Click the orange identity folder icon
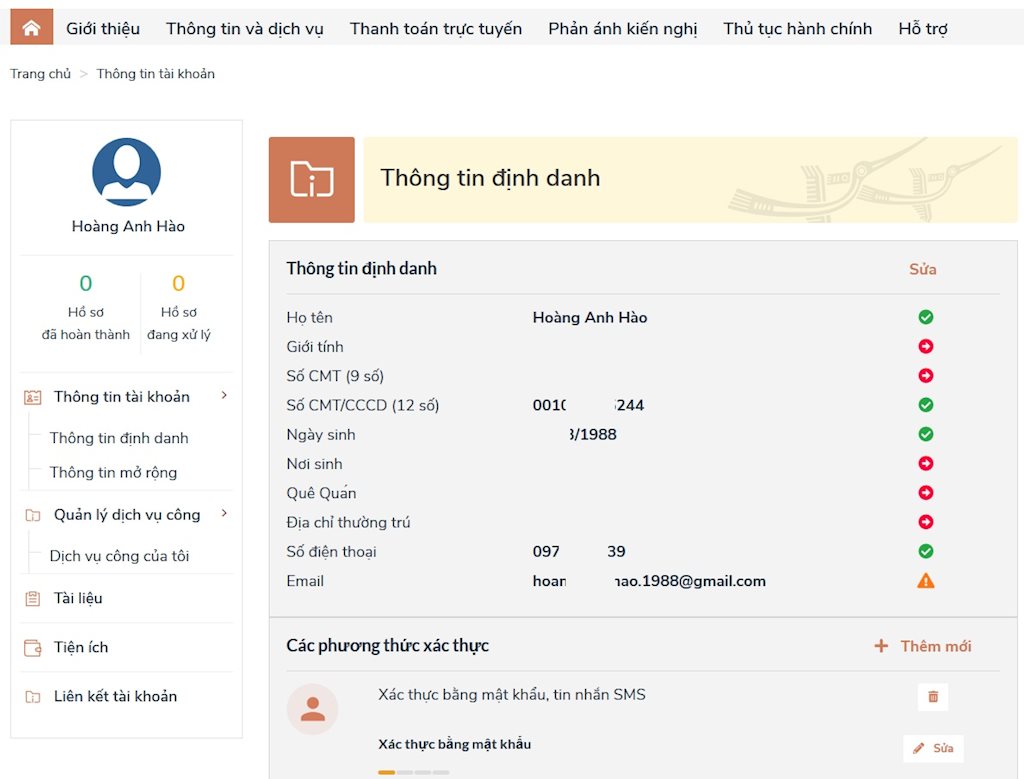 [312, 180]
